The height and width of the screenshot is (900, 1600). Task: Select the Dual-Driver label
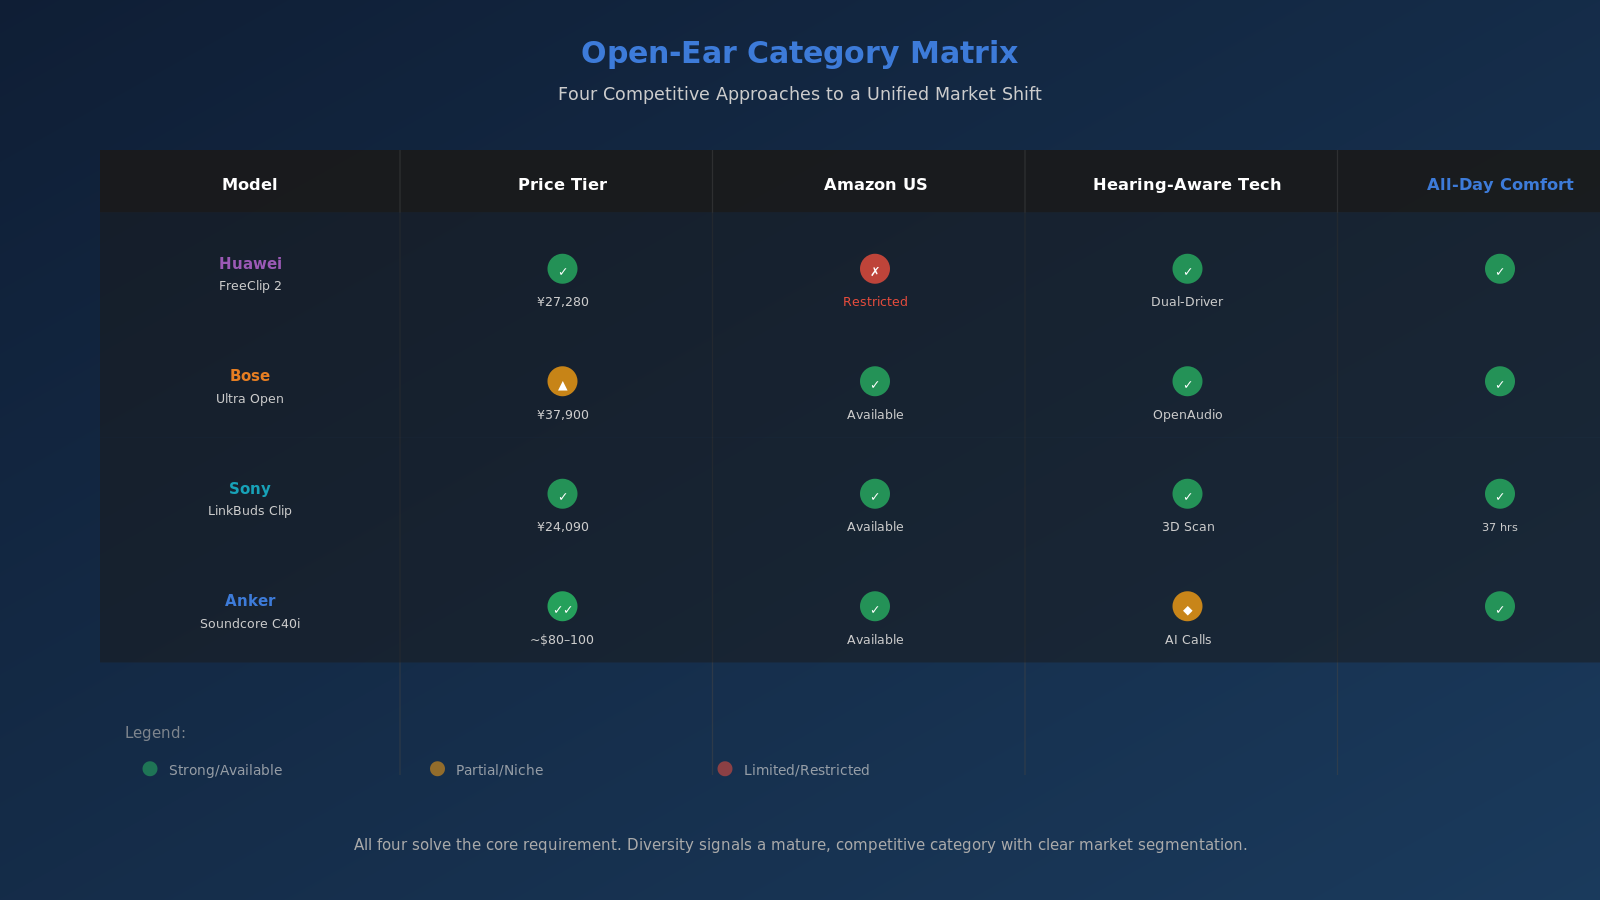click(x=1187, y=302)
